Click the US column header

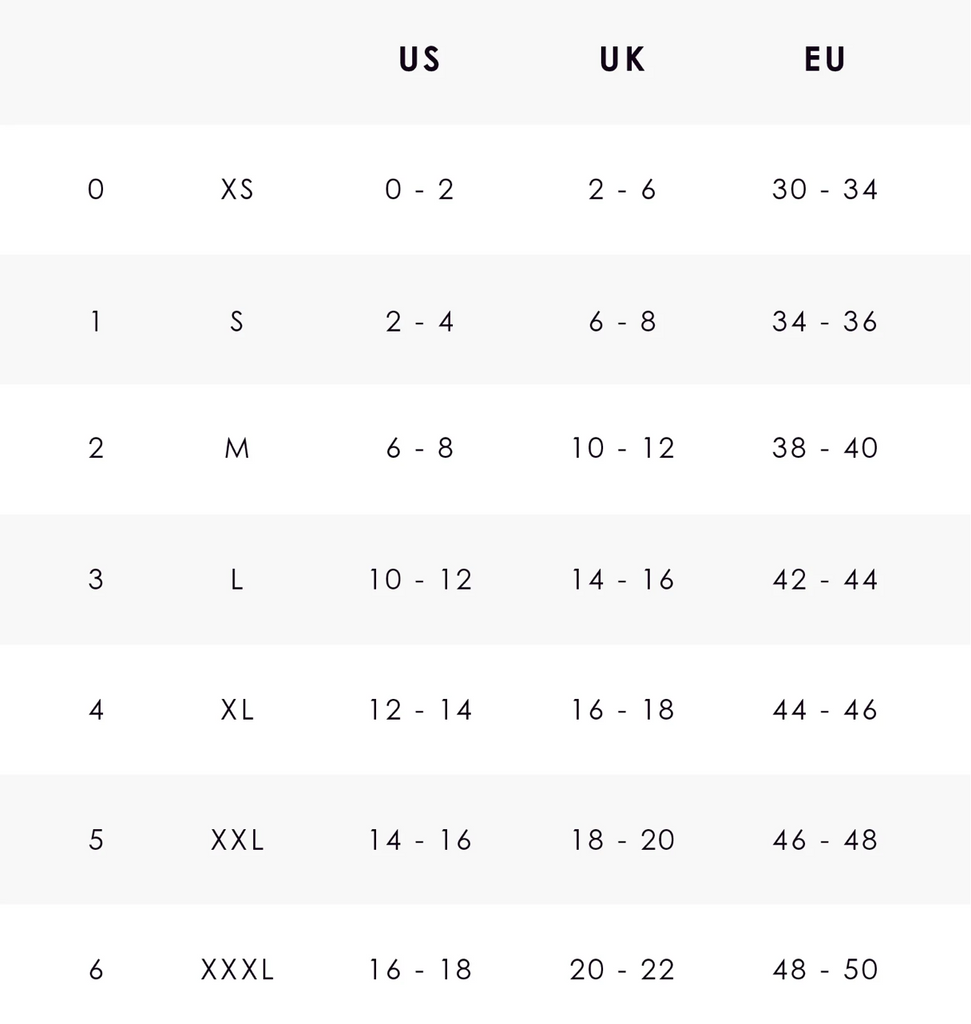coord(420,60)
